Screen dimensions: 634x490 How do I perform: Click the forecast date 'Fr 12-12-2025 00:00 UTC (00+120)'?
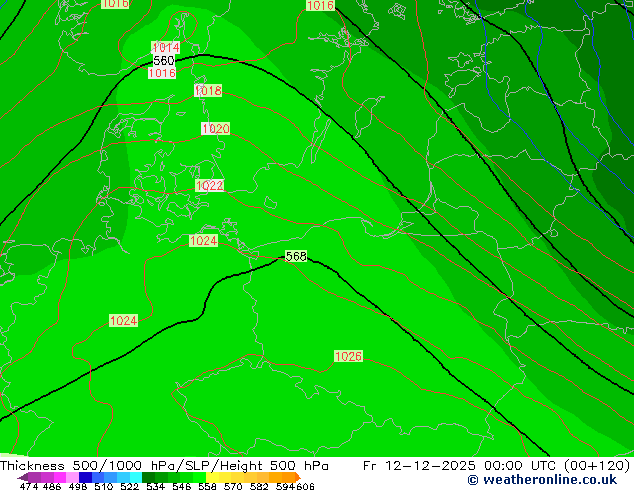coord(497,466)
